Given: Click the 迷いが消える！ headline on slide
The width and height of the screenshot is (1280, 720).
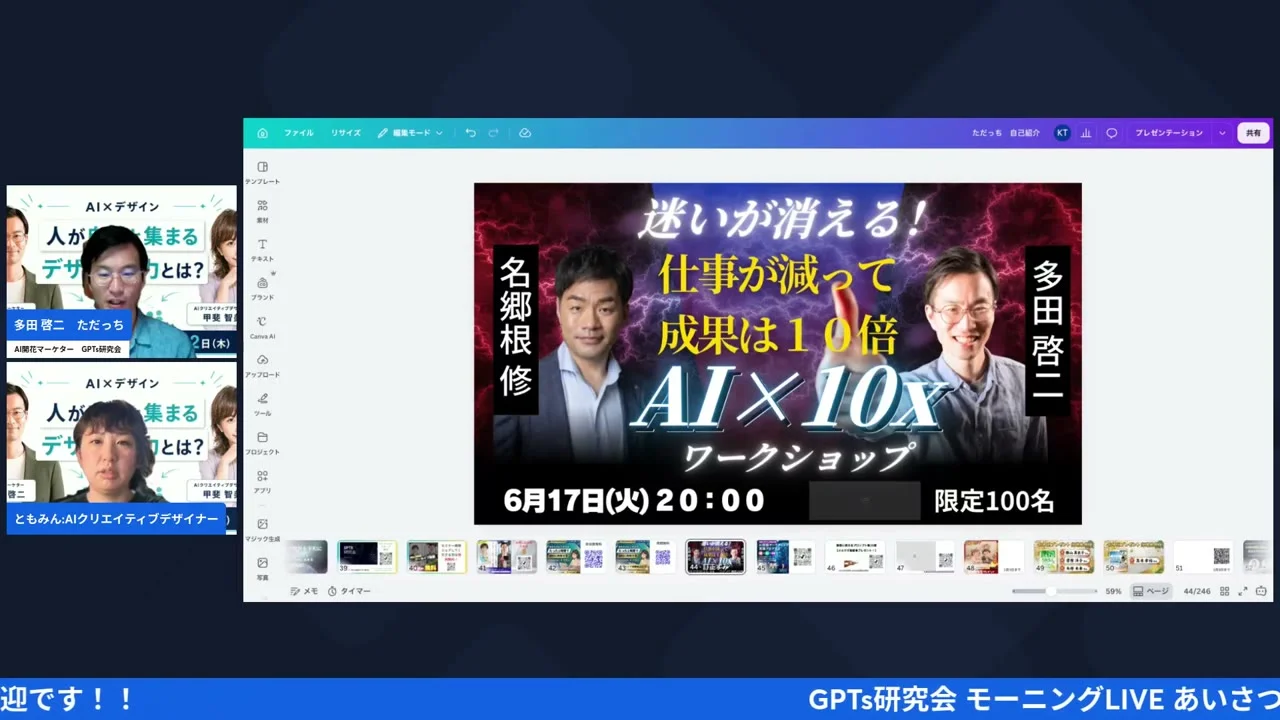Looking at the screenshot, I should pos(785,219).
